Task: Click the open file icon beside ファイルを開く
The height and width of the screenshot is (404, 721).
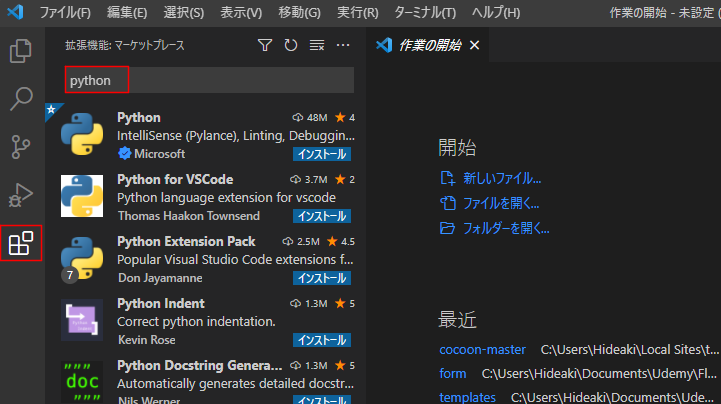Action: click(447, 203)
